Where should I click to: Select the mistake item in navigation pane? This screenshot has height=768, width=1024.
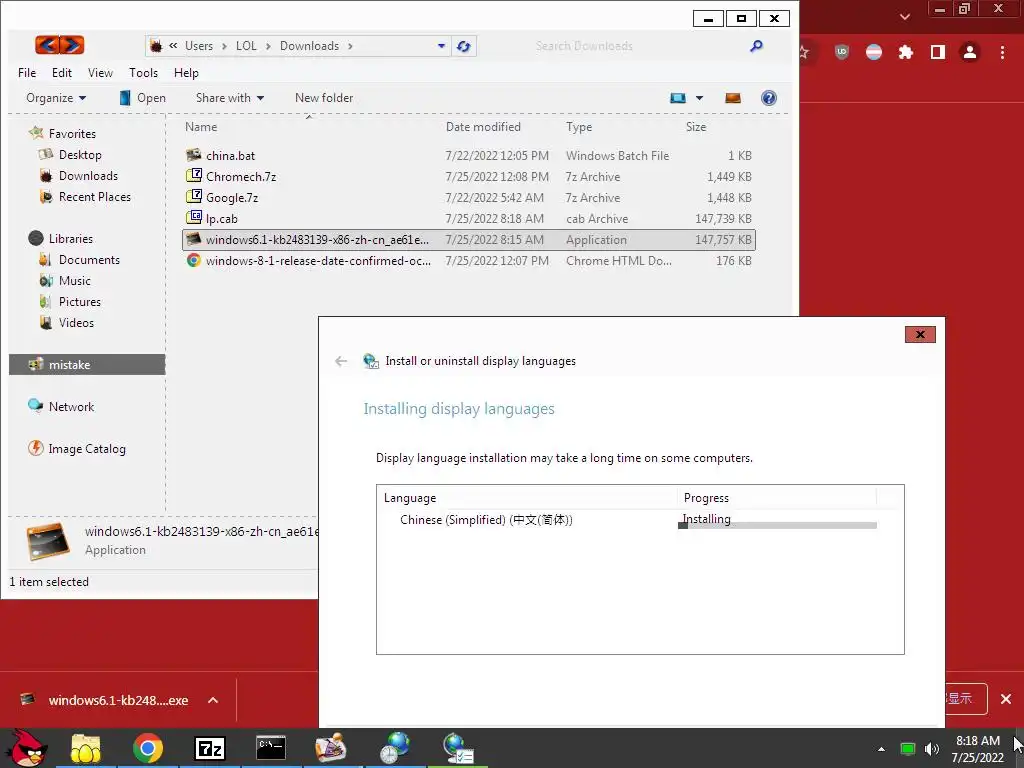click(87, 364)
